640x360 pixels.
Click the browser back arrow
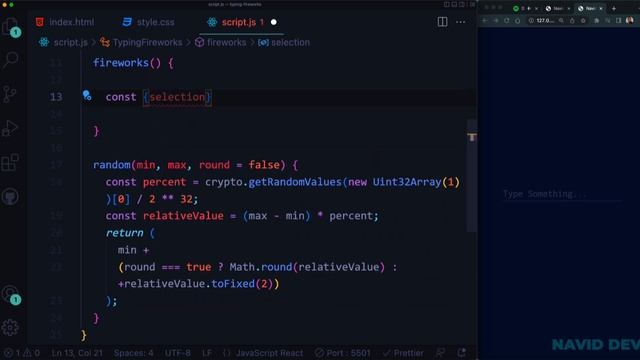[x=485, y=20]
